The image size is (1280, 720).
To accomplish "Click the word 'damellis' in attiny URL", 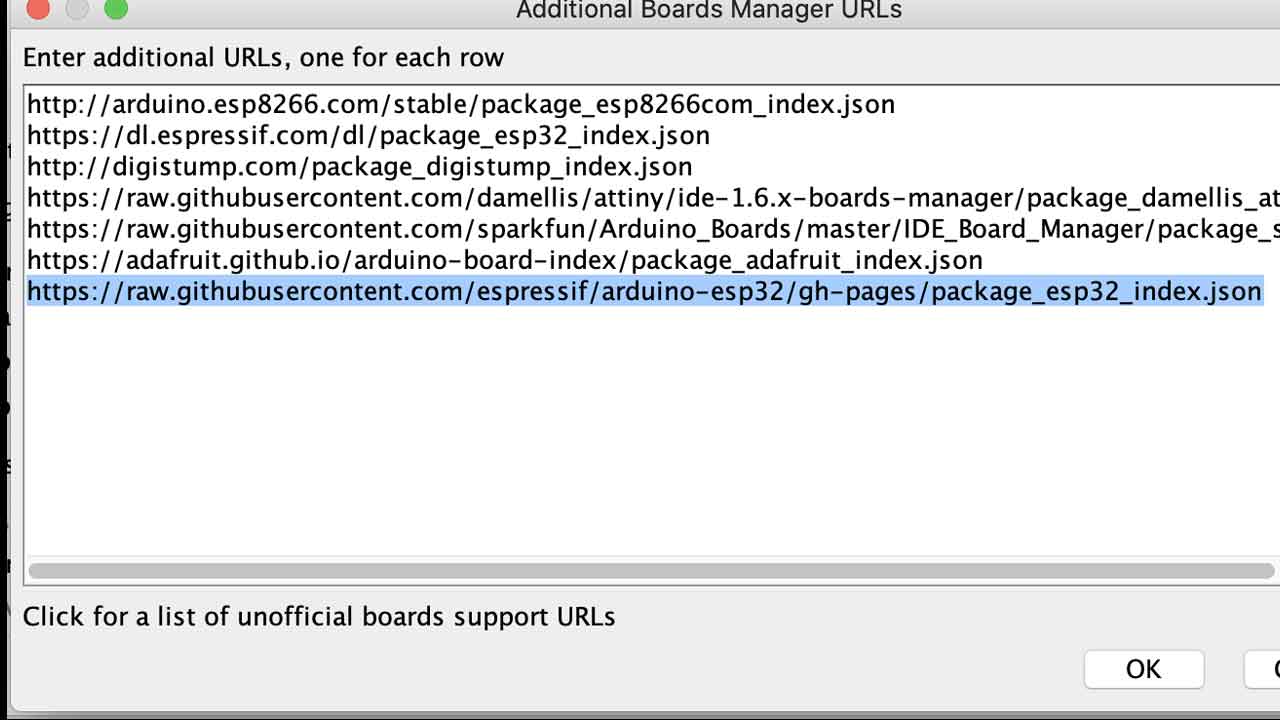I will [525, 198].
